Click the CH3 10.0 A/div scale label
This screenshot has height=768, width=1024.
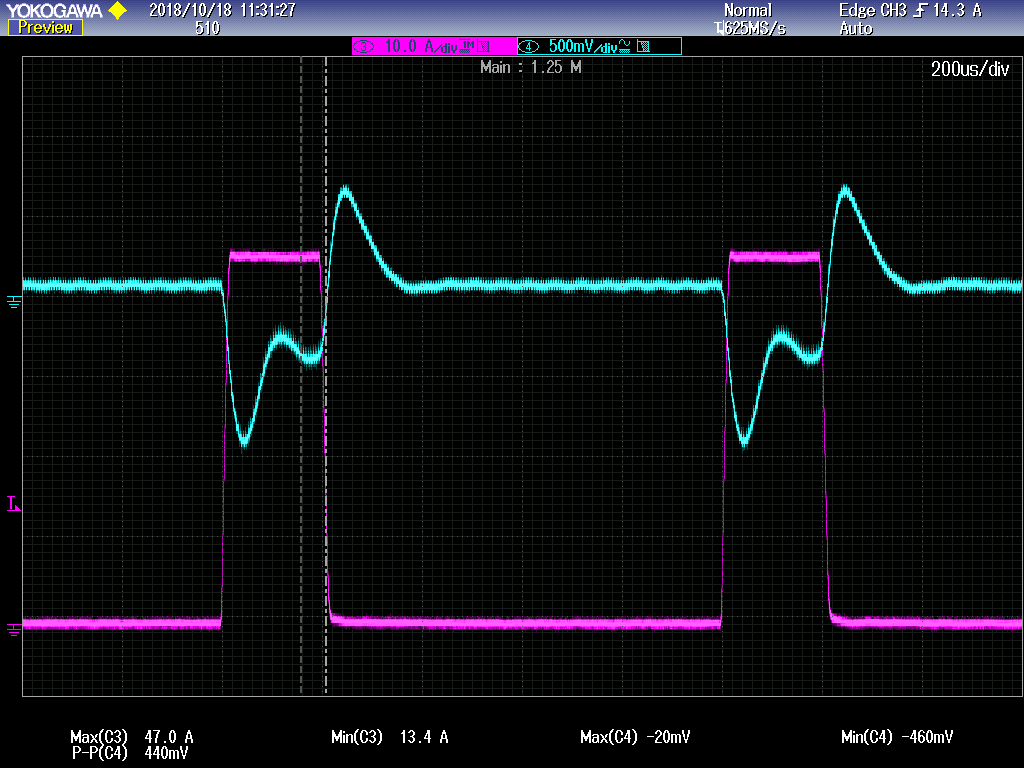coord(420,46)
